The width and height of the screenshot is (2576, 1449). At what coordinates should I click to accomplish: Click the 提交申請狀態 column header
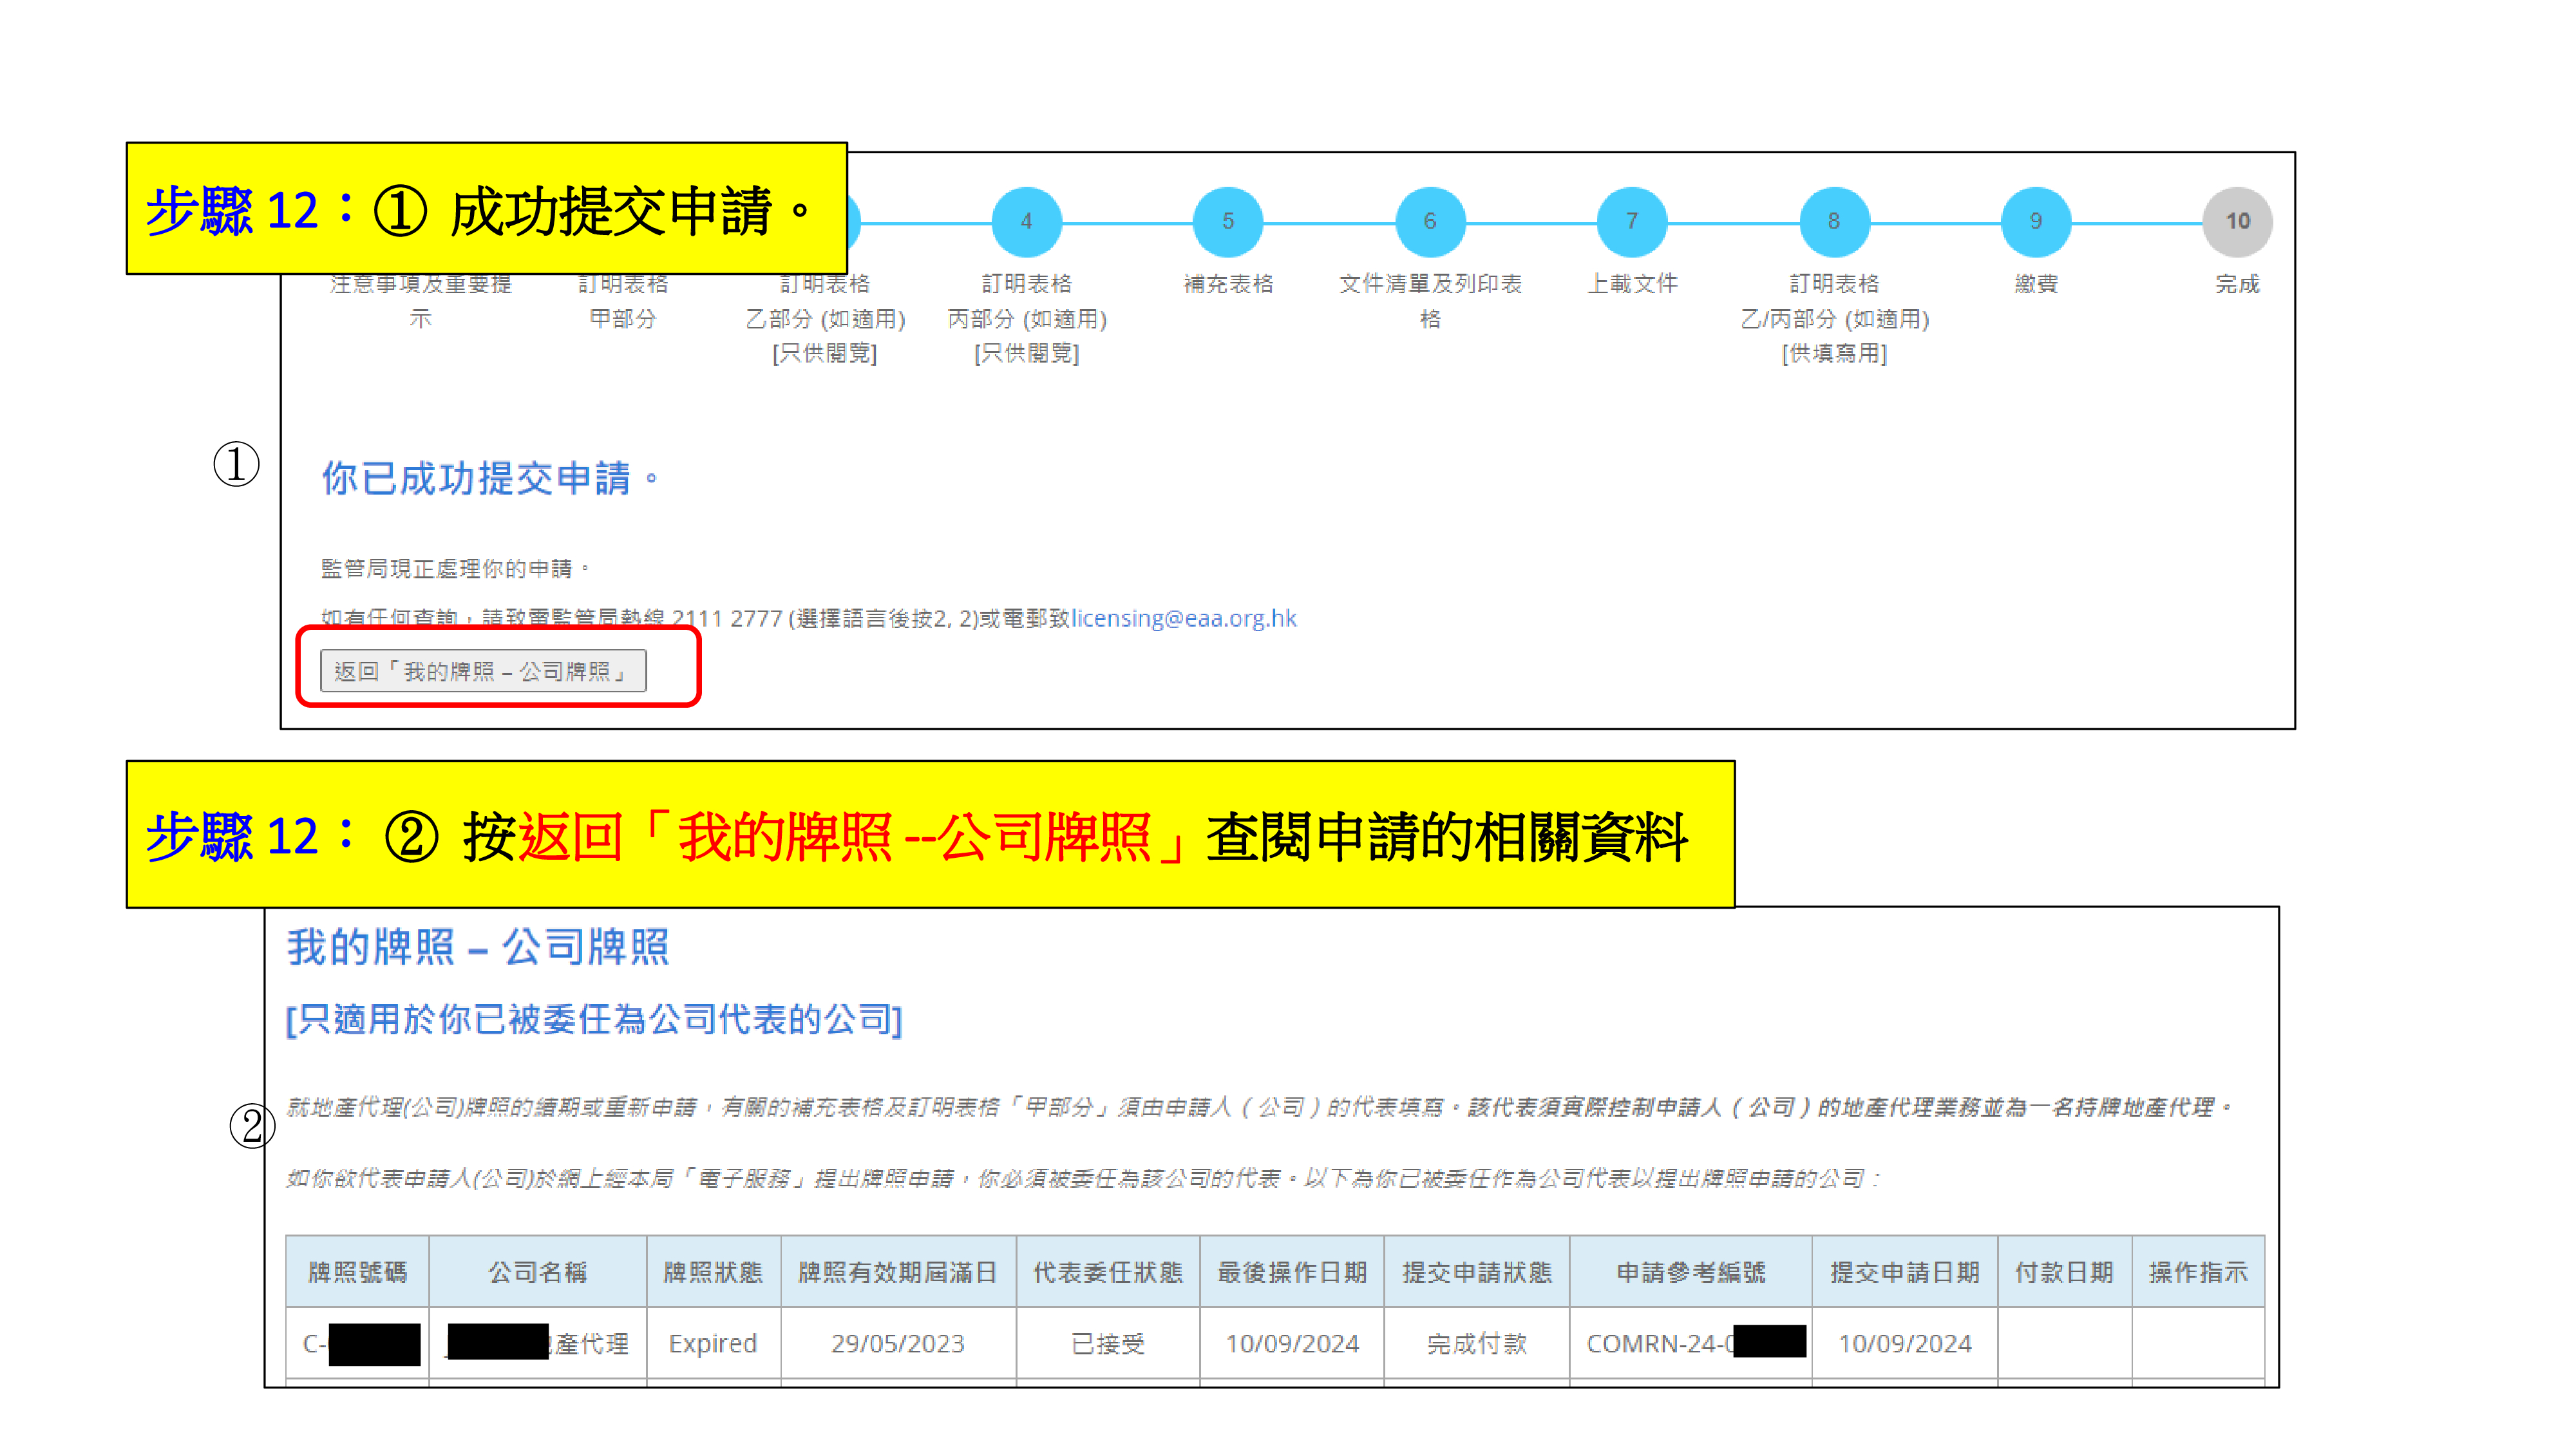(x=1476, y=1272)
